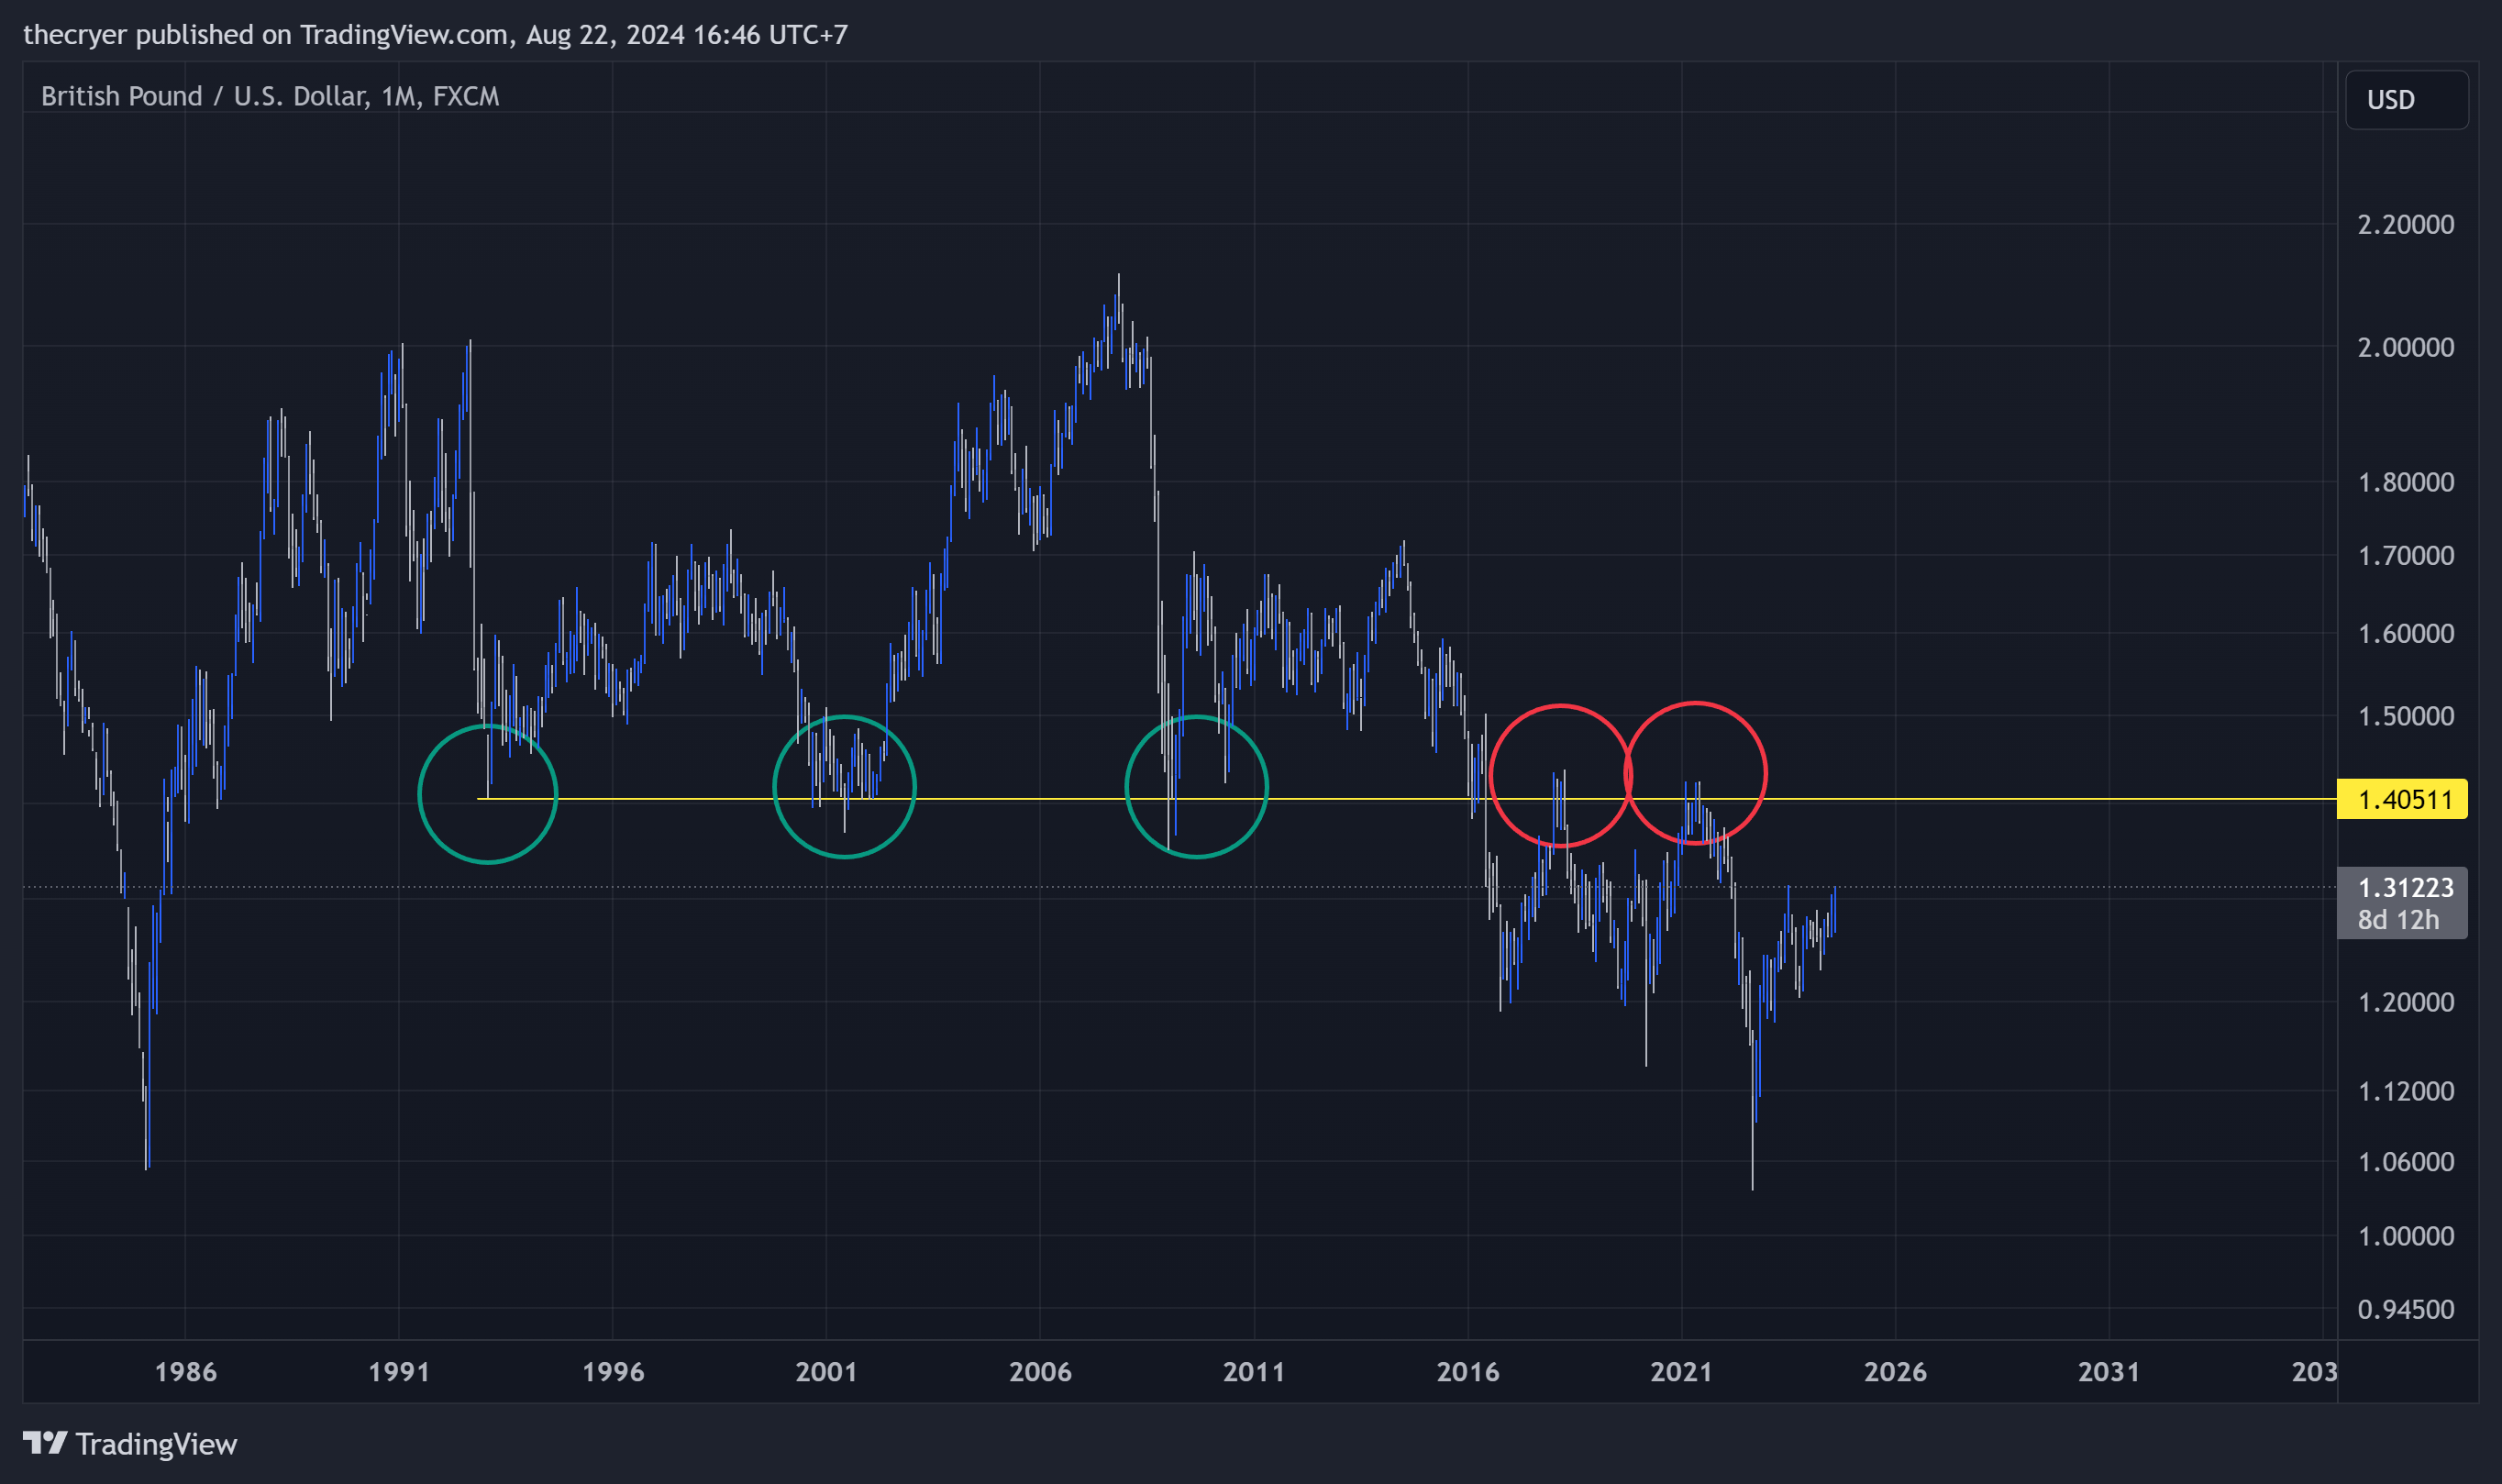
Task: Click the 1.60000 price axis label
Action: (2405, 633)
